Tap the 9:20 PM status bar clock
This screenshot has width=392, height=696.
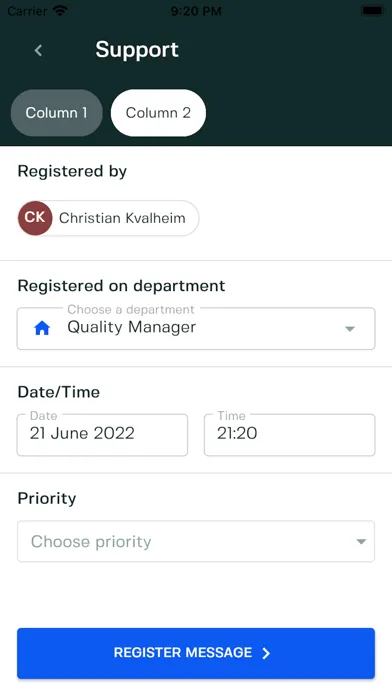point(196,11)
